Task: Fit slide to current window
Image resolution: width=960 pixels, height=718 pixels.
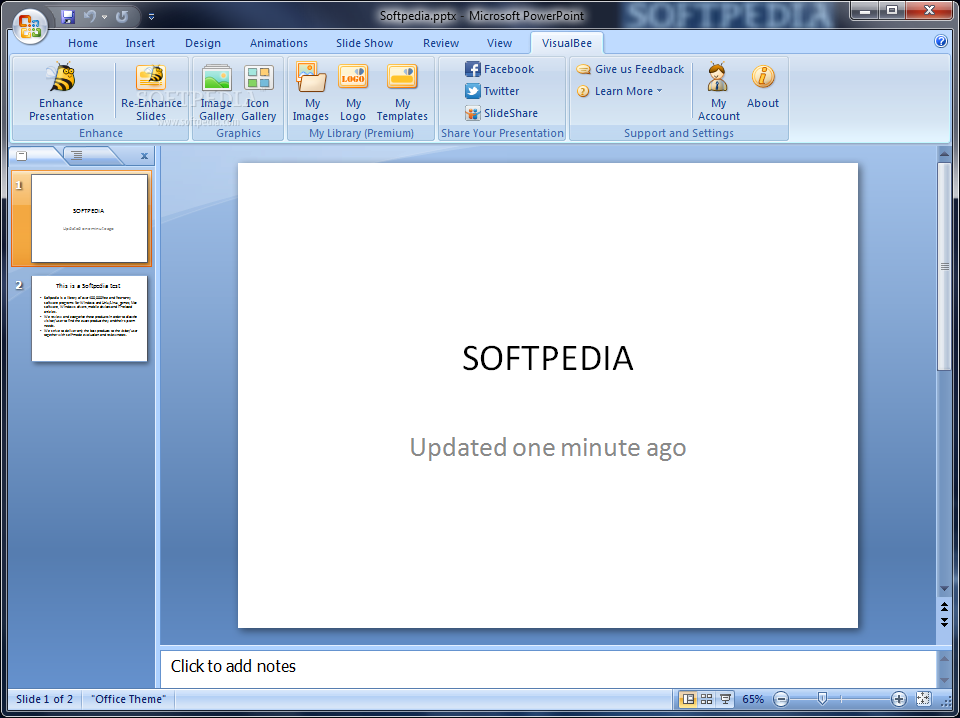Action: pyautogui.click(x=923, y=699)
